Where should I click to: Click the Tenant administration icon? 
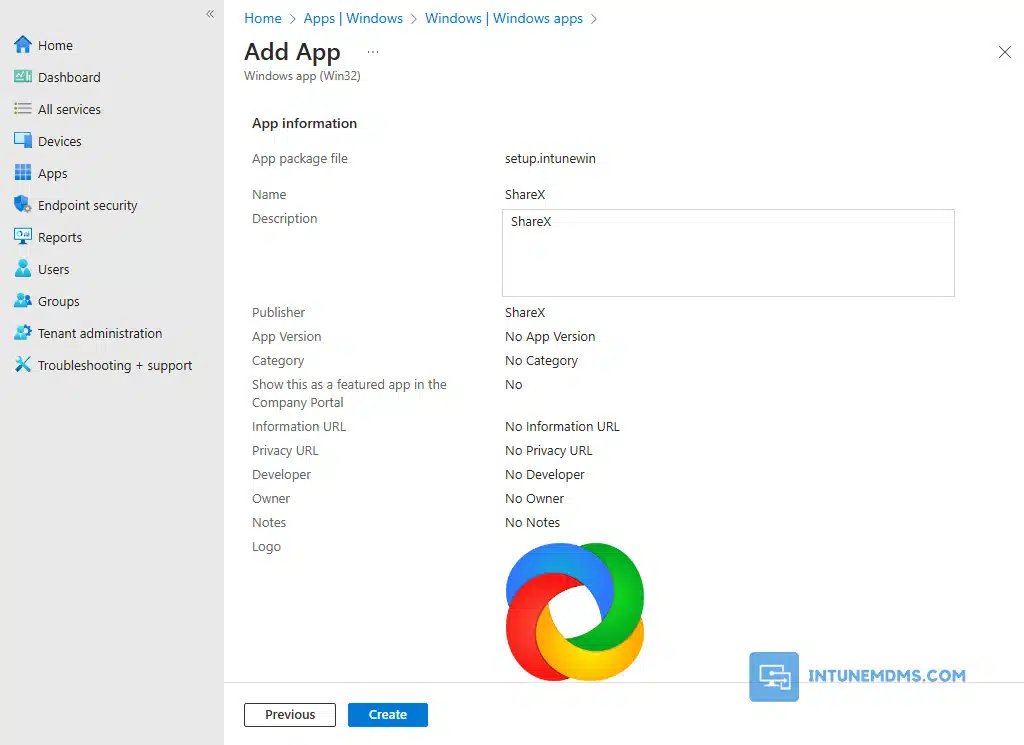[22, 333]
